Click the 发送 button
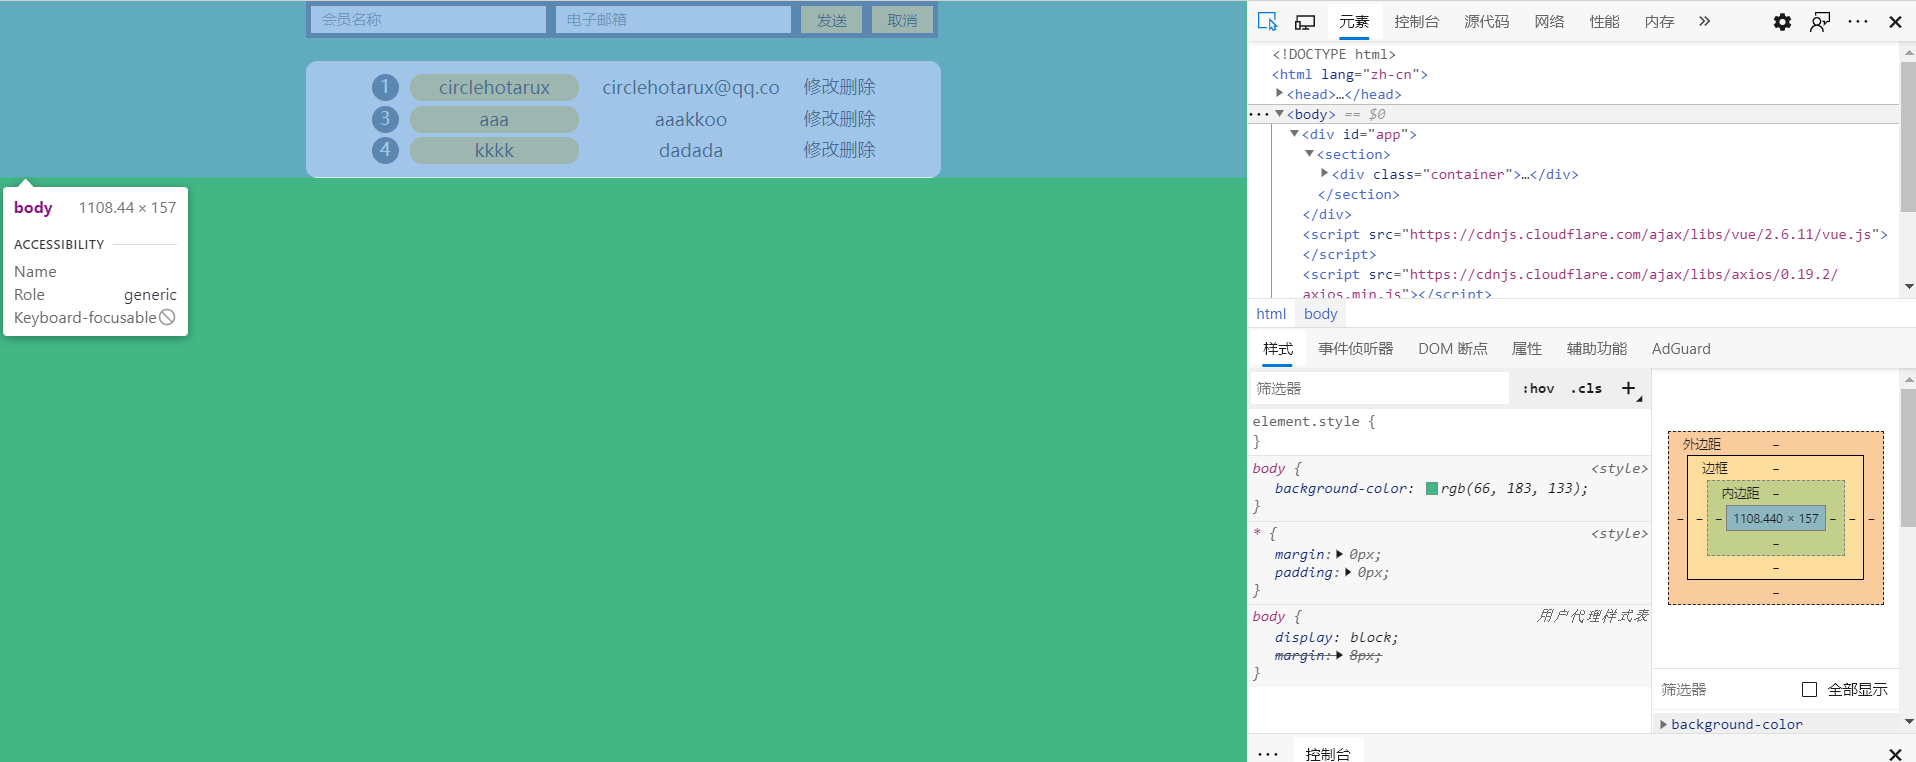1916x762 pixels. coord(831,20)
